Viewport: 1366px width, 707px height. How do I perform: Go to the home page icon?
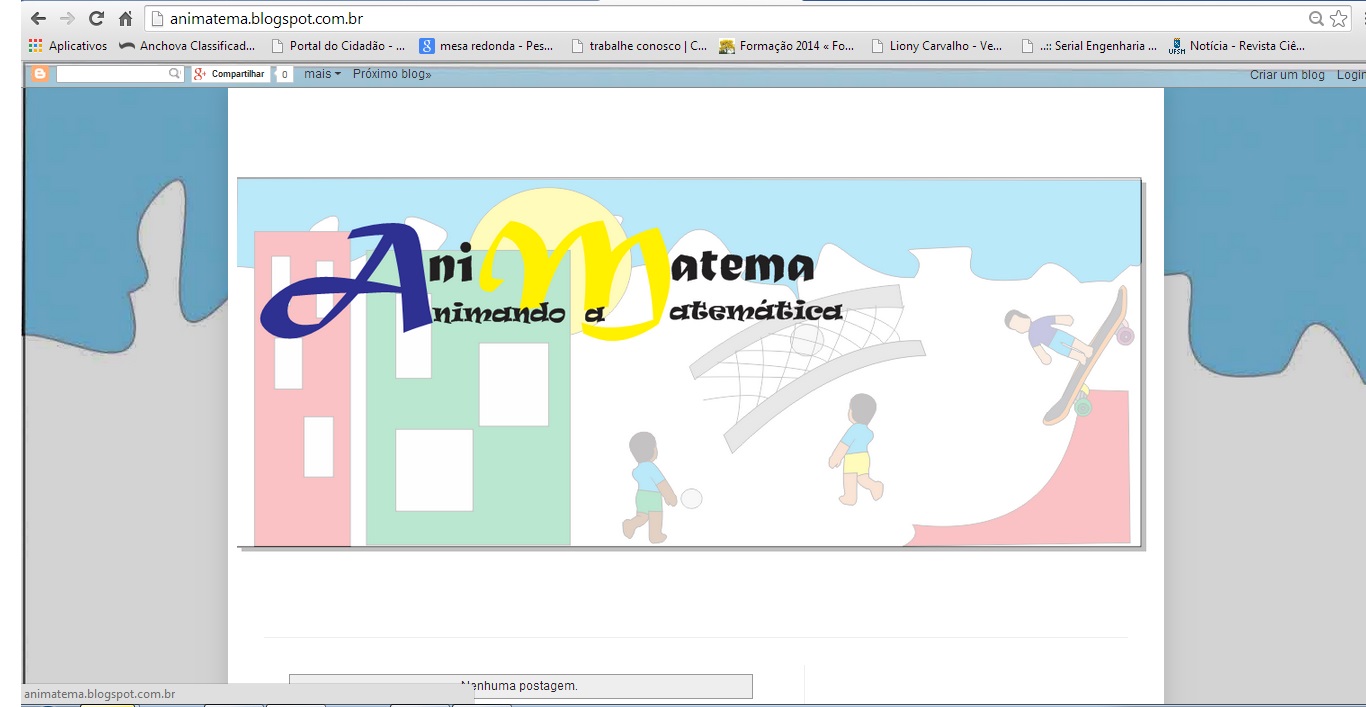point(126,19)
